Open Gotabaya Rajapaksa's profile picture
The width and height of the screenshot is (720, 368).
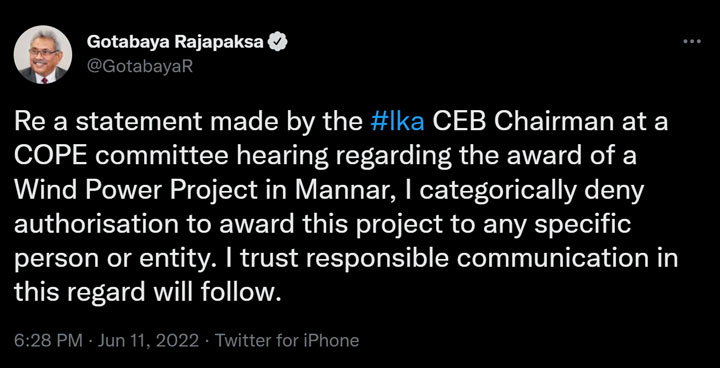point(43,55)
